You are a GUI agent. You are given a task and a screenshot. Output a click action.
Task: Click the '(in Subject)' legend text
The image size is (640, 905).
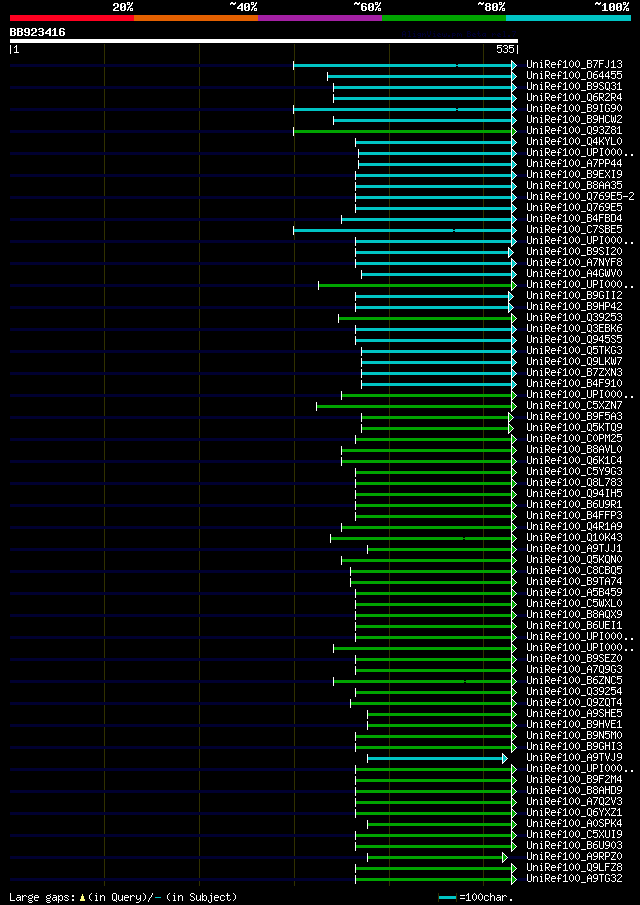click(201, 897)
